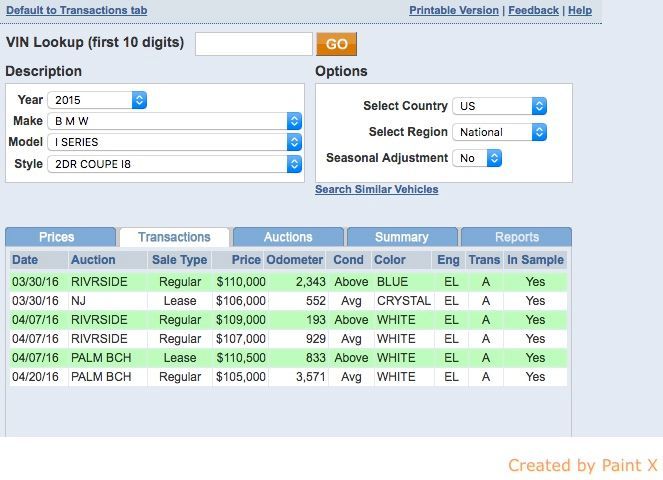Image resolution: width=663 pixels, height=480 pixels.
Task: Go to the Reports tab
Action: coord(516,237)
